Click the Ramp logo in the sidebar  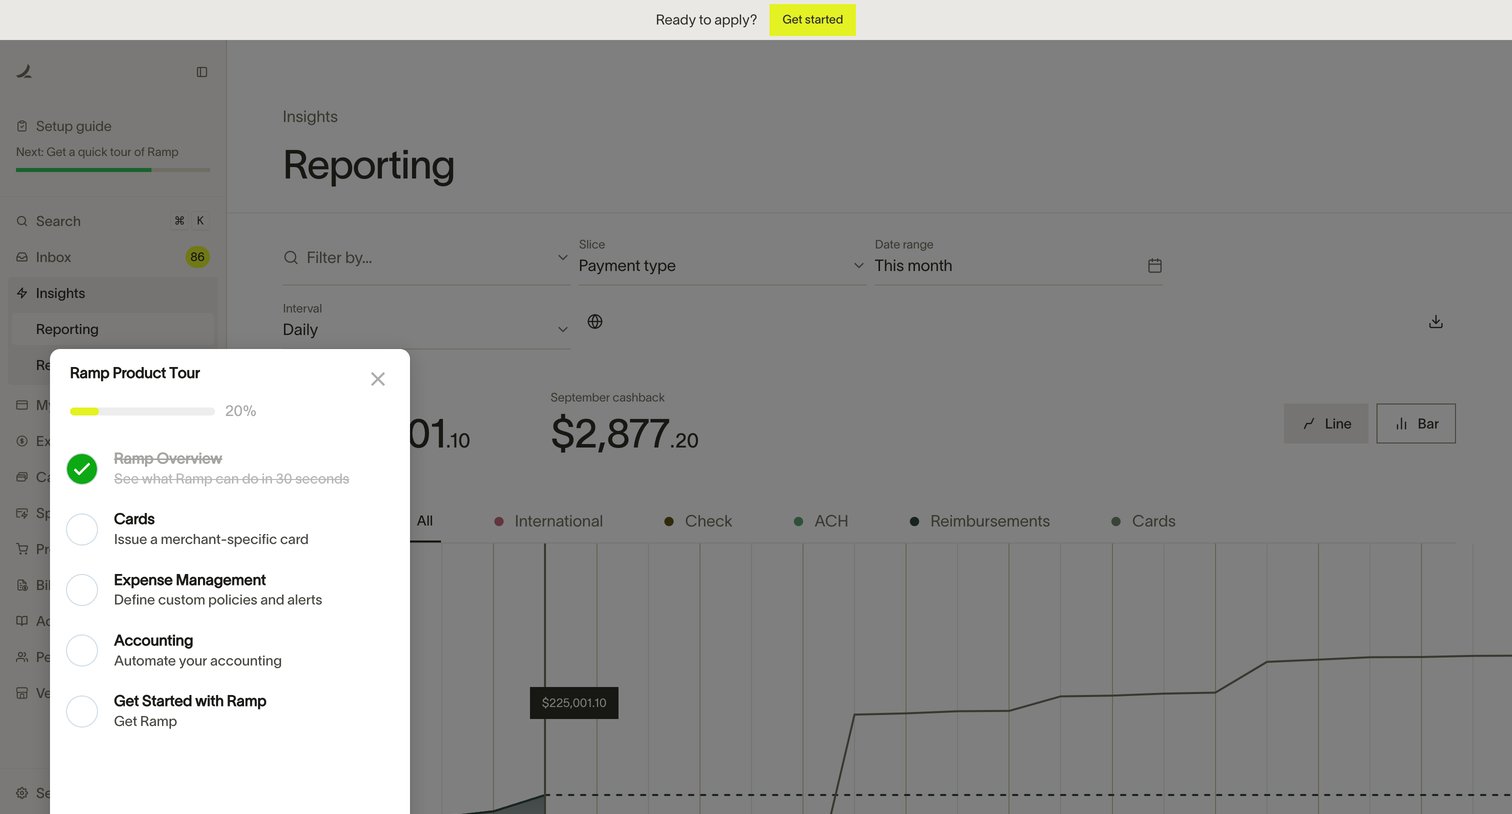point(24,71)
